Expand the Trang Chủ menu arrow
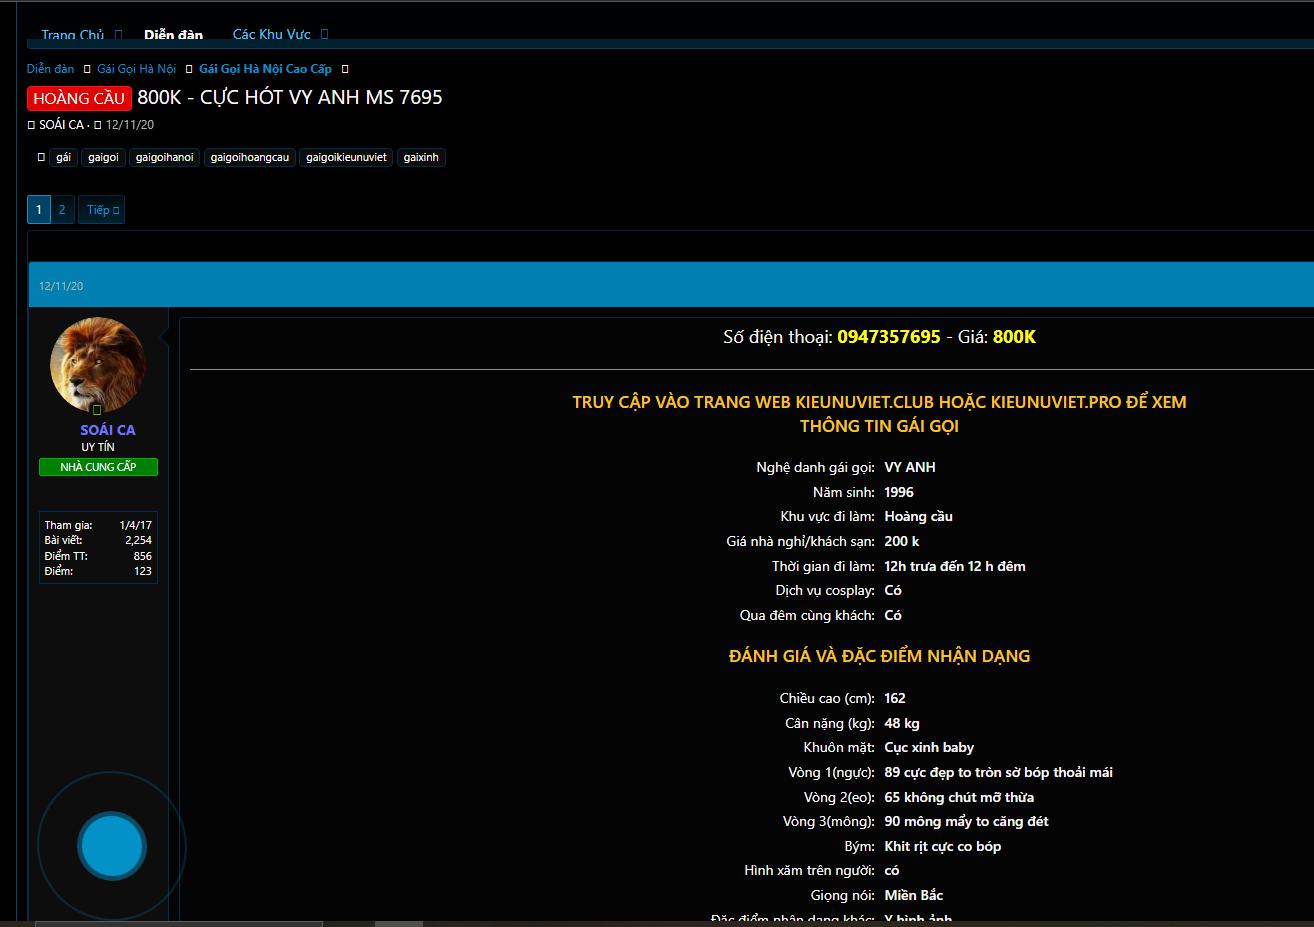 (118, 35)
